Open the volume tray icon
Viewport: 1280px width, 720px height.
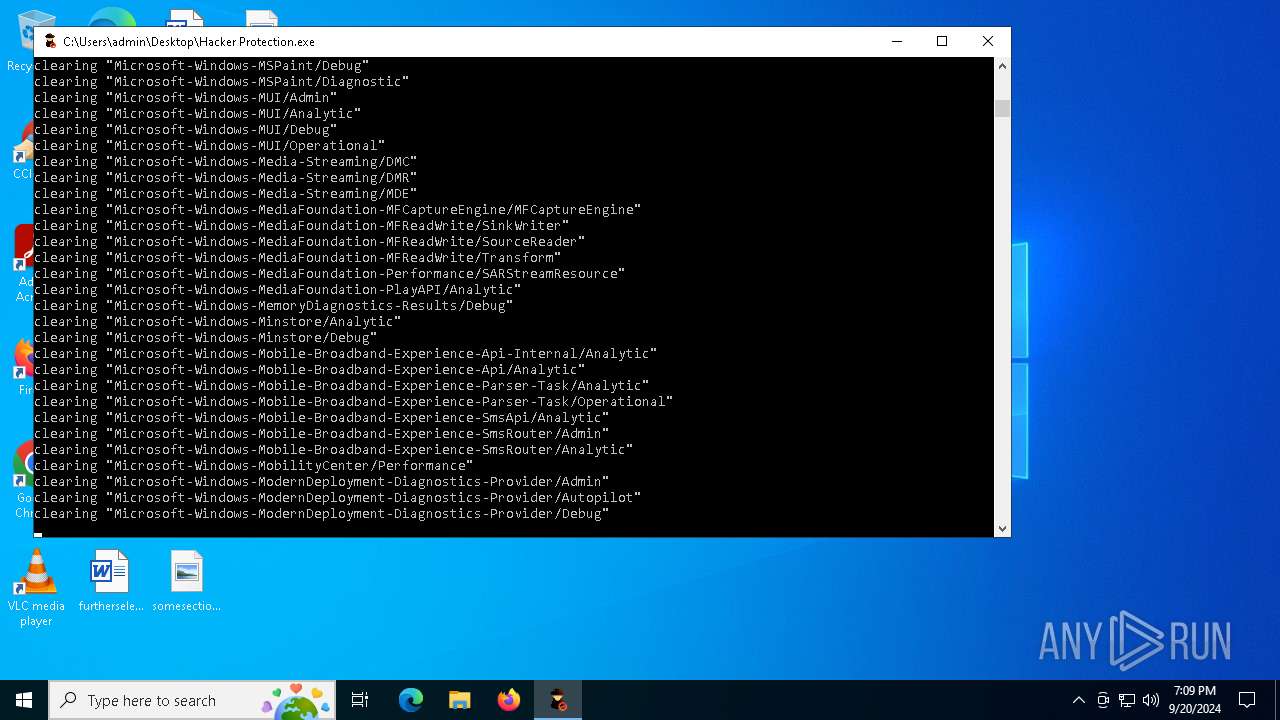click(x=1151, y=700)
